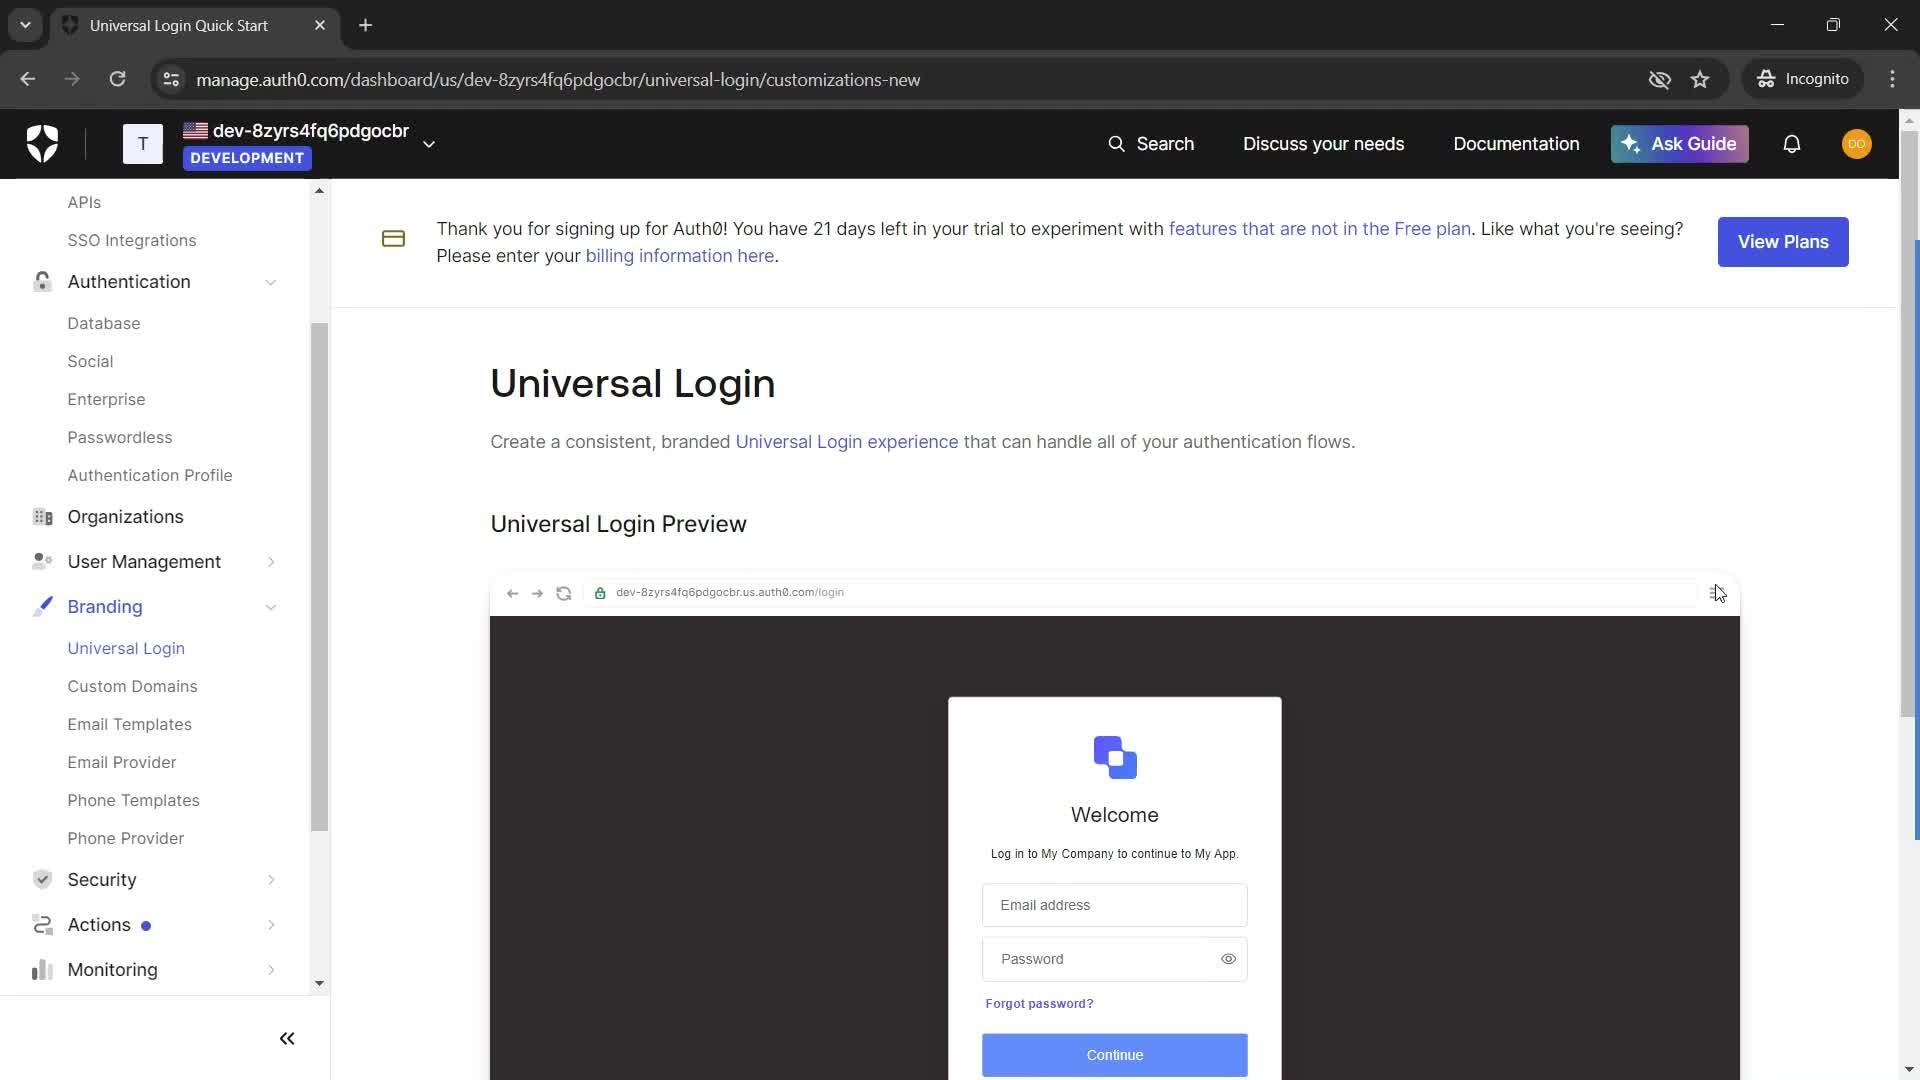
Task: Expand the Security section chevron
Action: 271,880
